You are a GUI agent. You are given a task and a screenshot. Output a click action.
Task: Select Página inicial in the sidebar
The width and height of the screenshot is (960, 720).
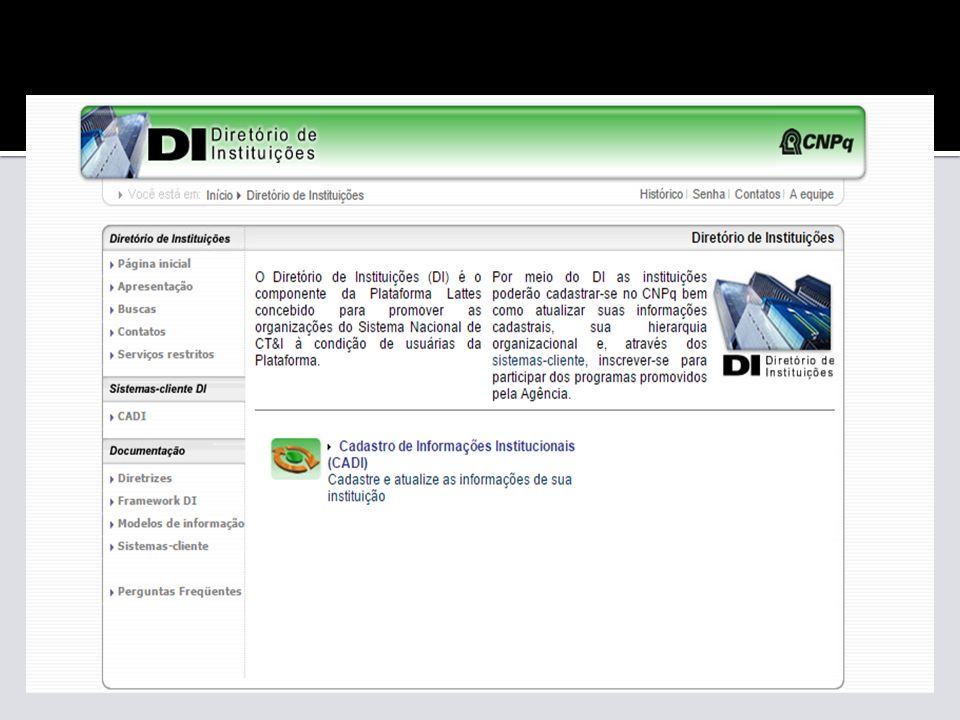click(154, 264)
